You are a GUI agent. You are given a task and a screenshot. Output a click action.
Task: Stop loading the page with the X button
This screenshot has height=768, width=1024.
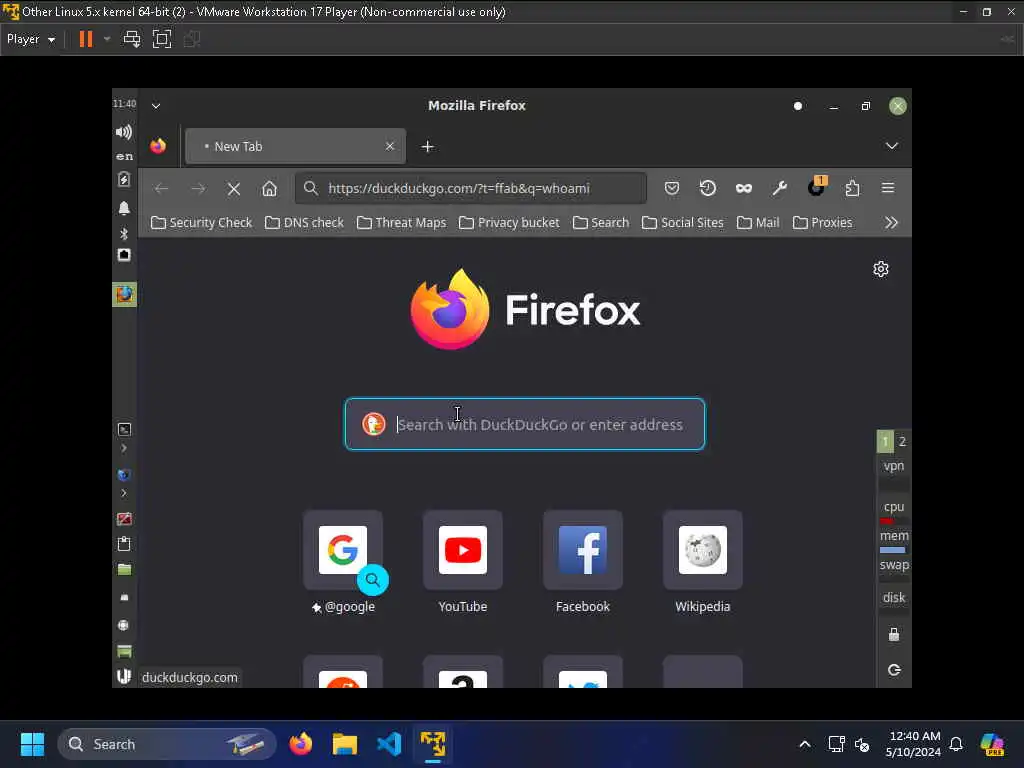point(234,189)
